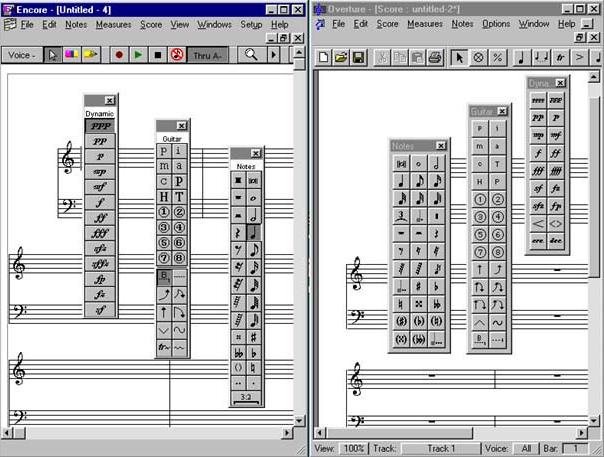
Task: Toggle the metronome icon in Encore toolbar
Action: tap(177, 55)
